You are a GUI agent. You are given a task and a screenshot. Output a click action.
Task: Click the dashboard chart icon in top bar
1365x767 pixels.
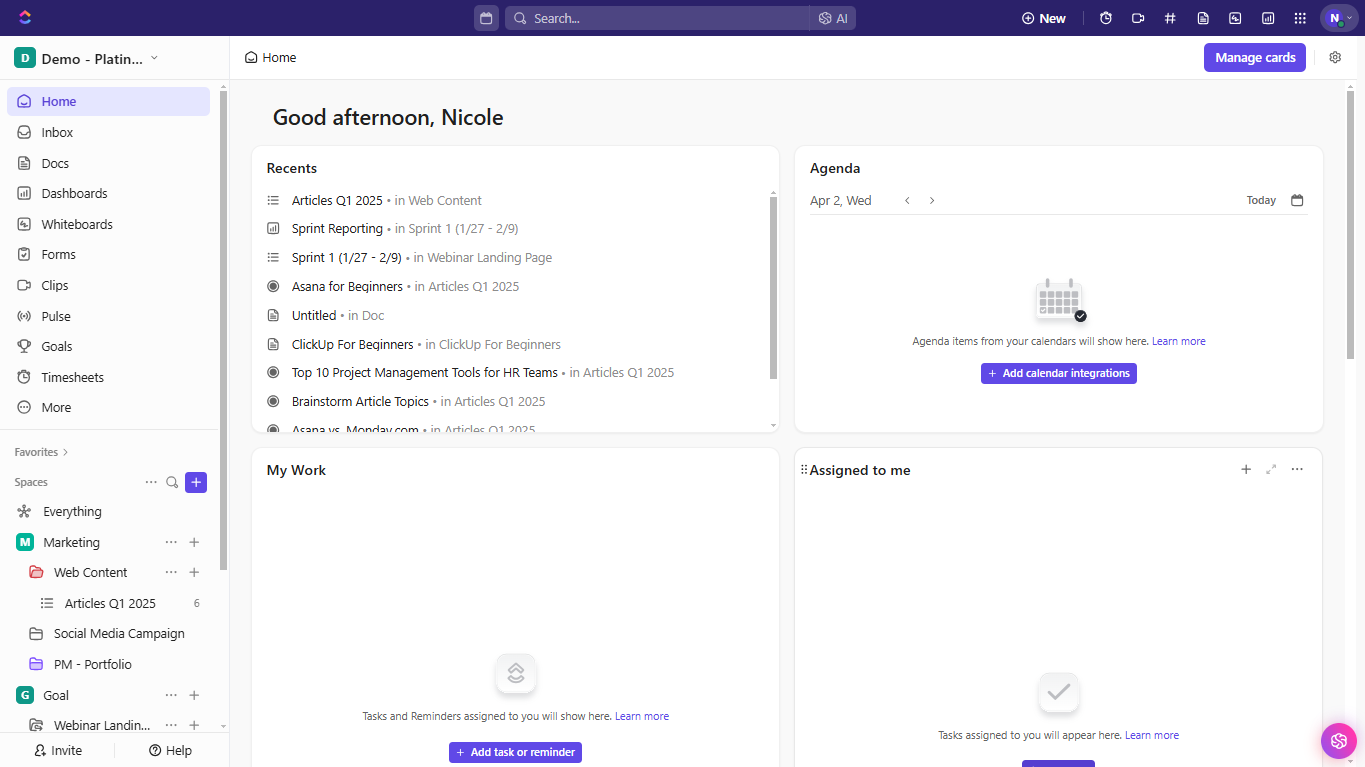[x=1268, y=18]
